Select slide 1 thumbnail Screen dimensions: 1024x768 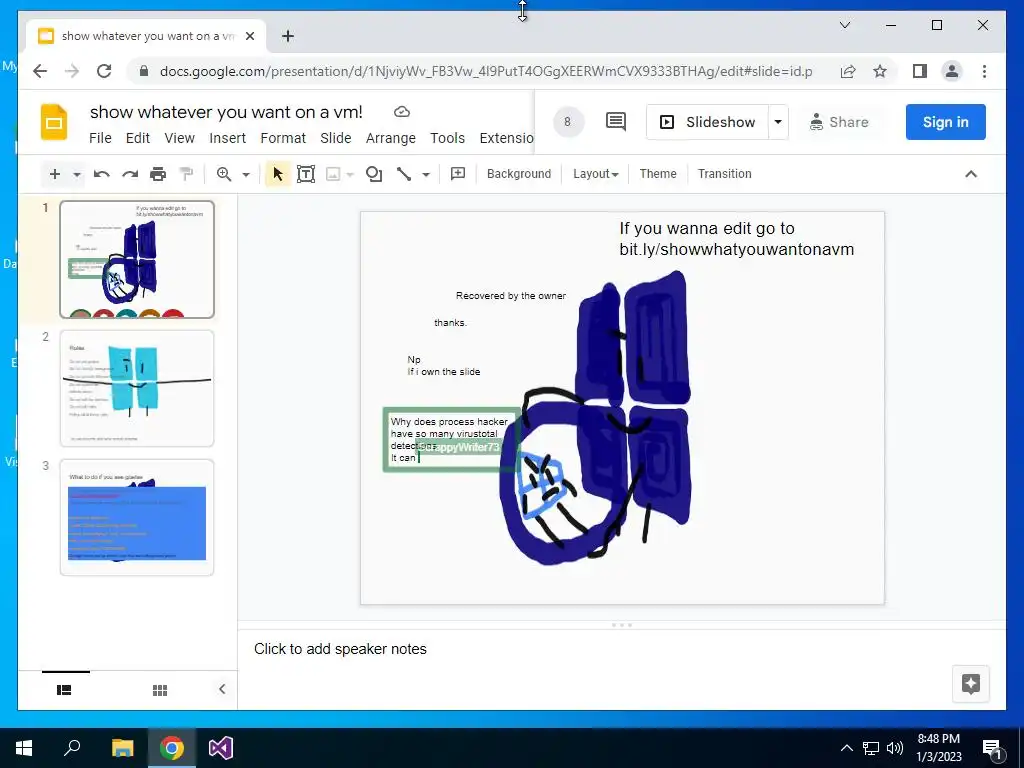coord(136,259)
